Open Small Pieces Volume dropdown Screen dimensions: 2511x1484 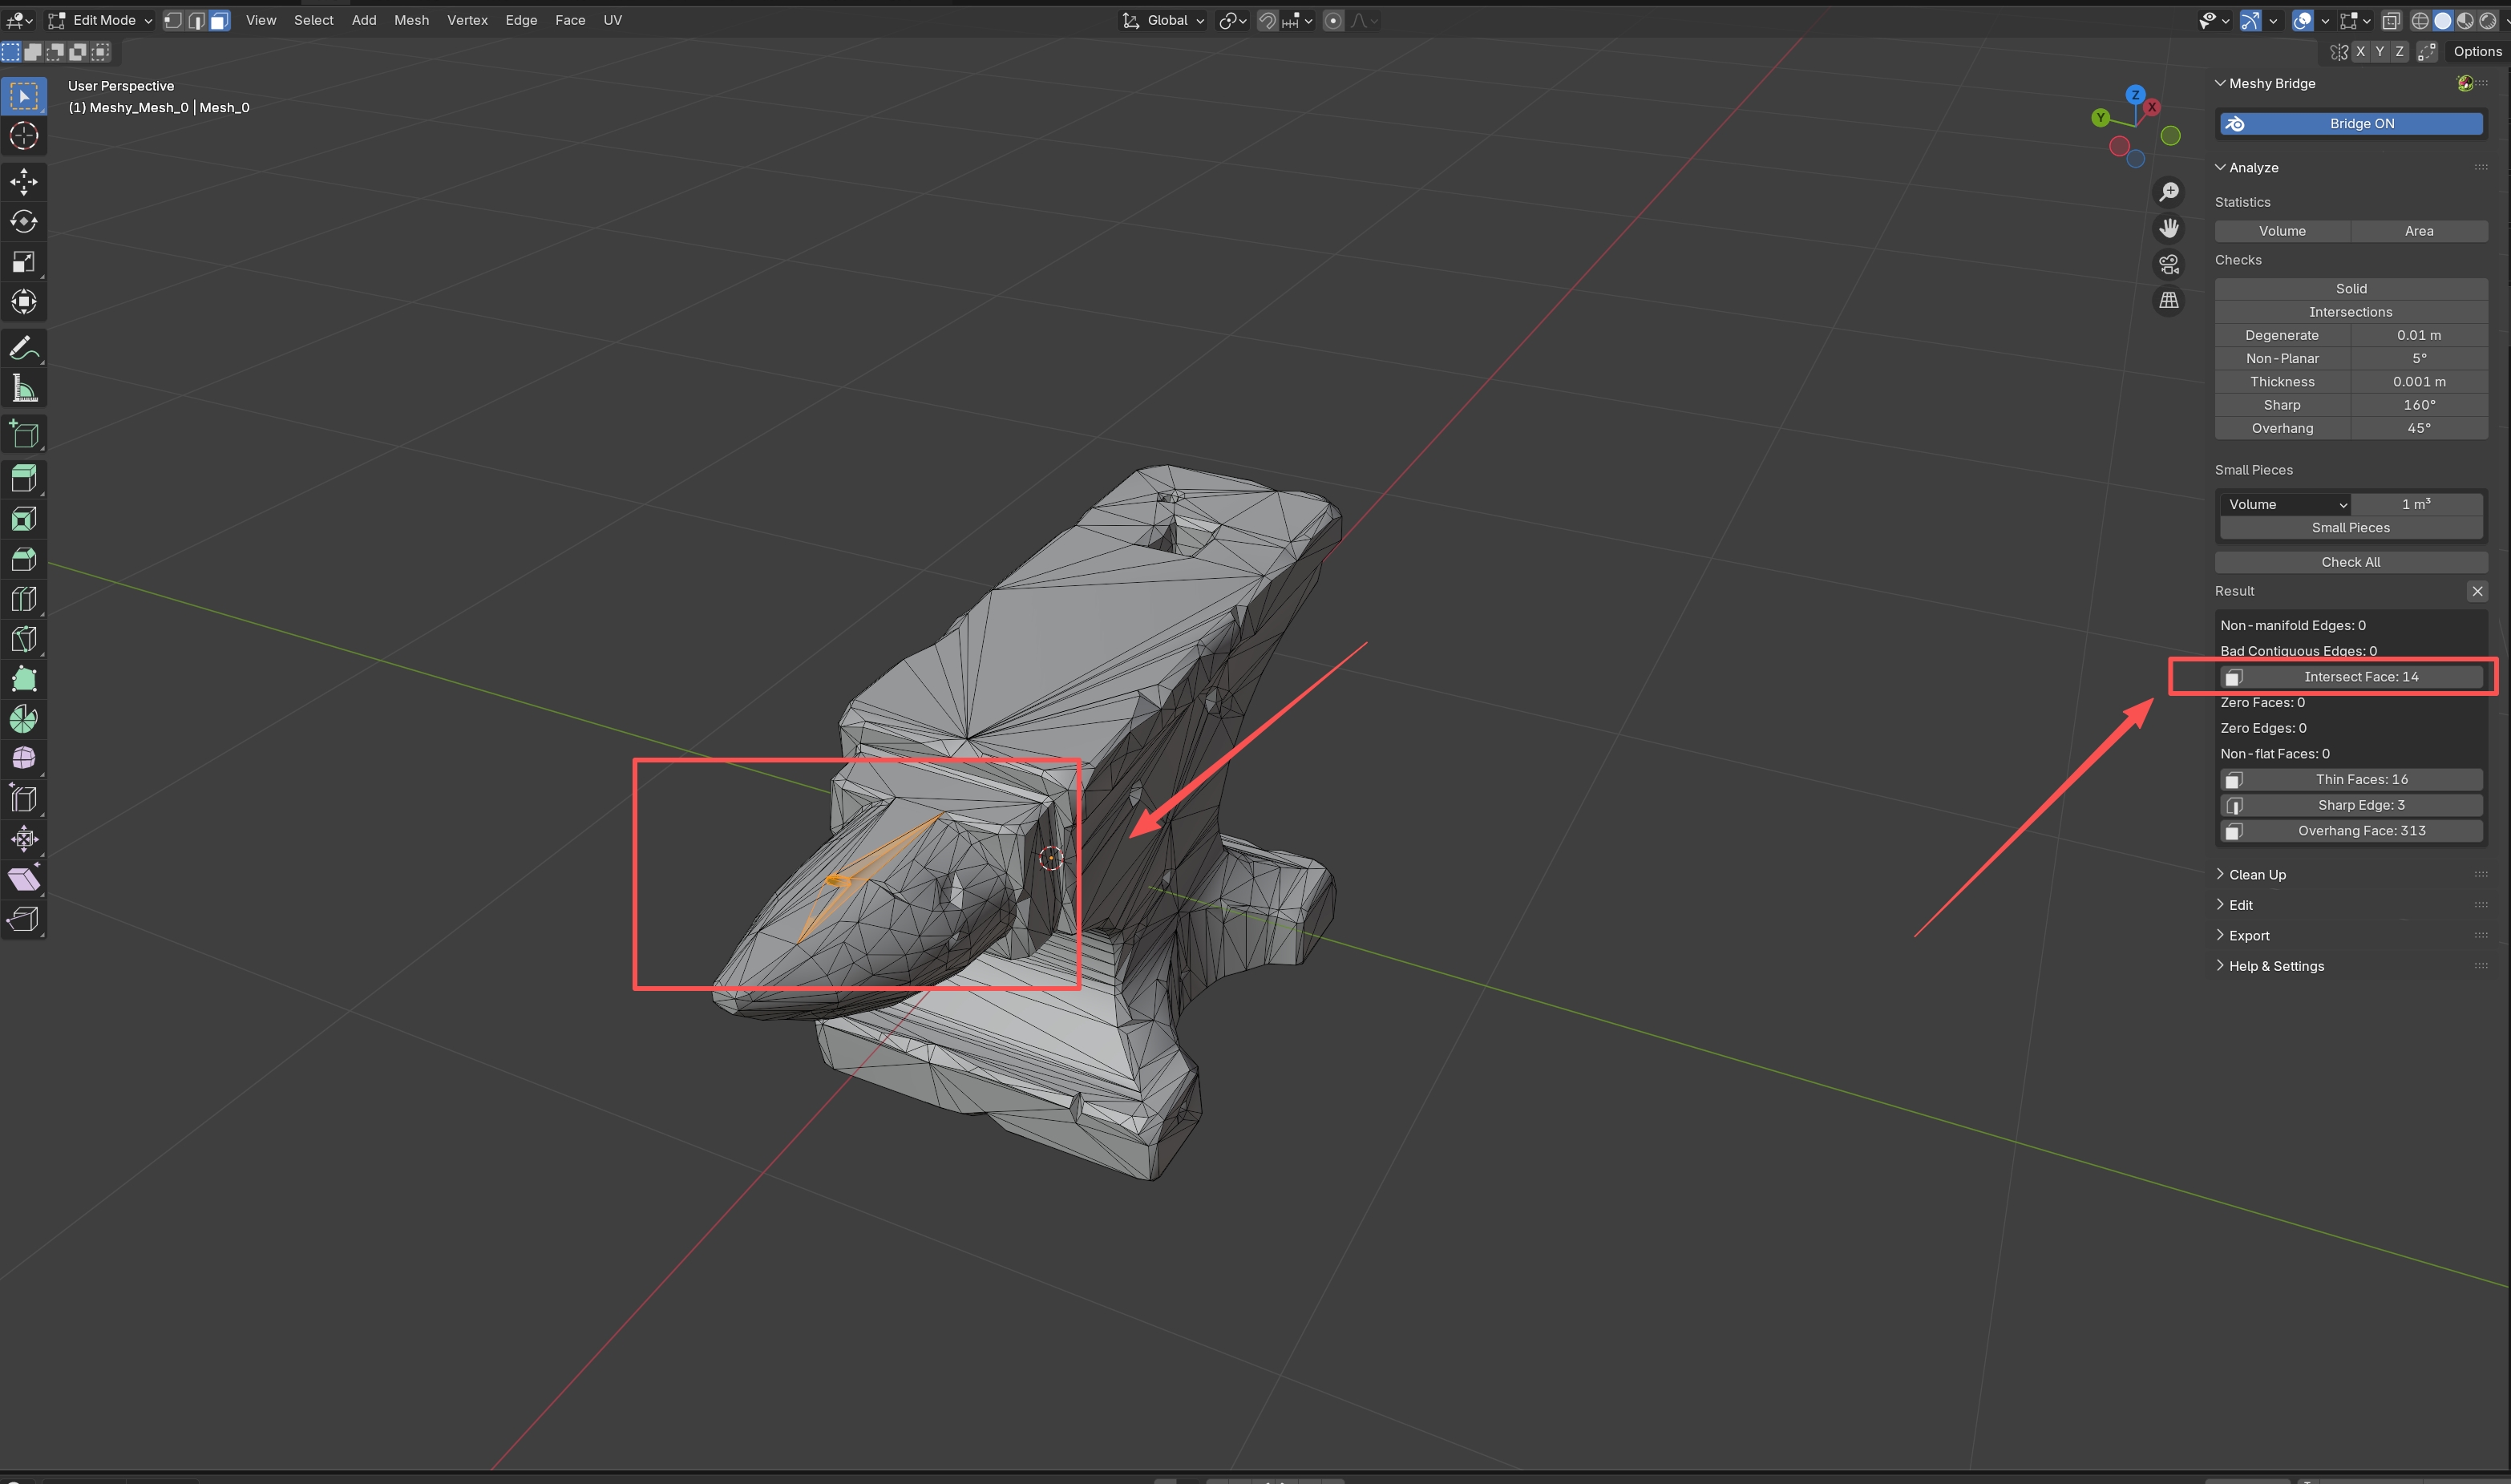(2284, 505)
